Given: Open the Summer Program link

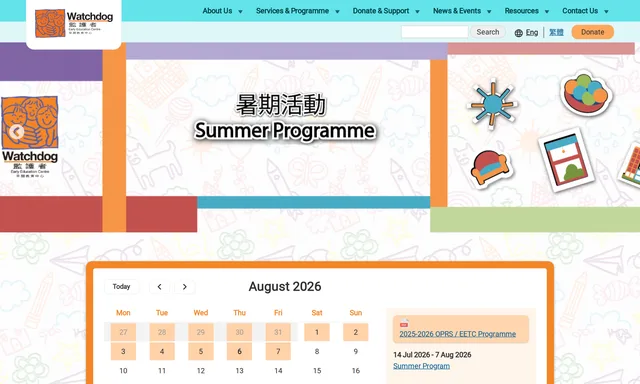Looking at the screenshot, I should (x=422, y=366).
